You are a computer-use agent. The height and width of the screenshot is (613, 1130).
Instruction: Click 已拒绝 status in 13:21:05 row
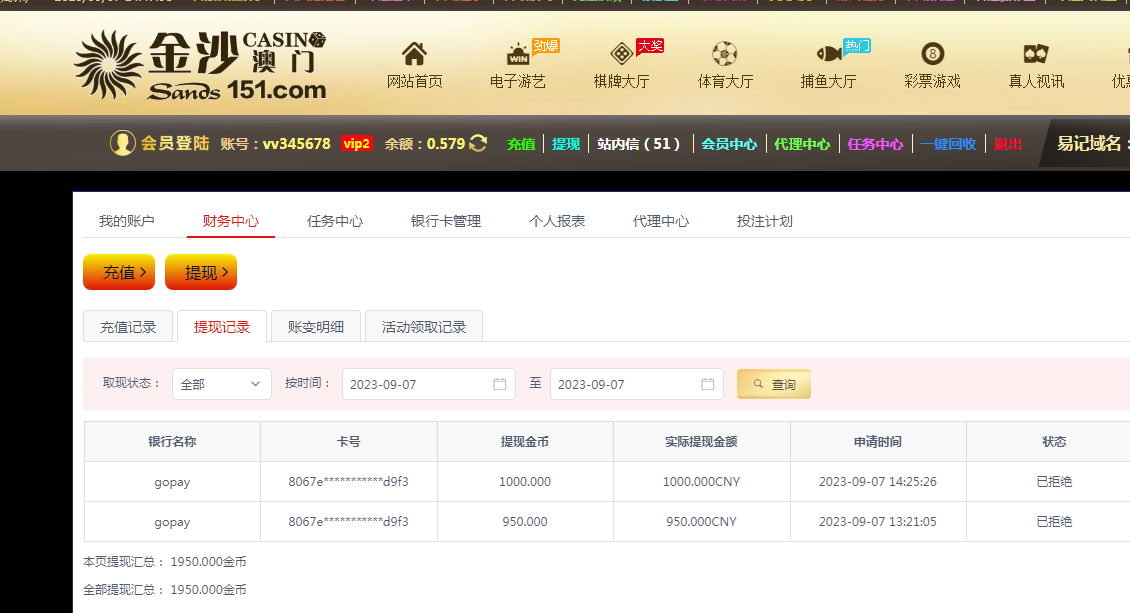click(1054, 522)
